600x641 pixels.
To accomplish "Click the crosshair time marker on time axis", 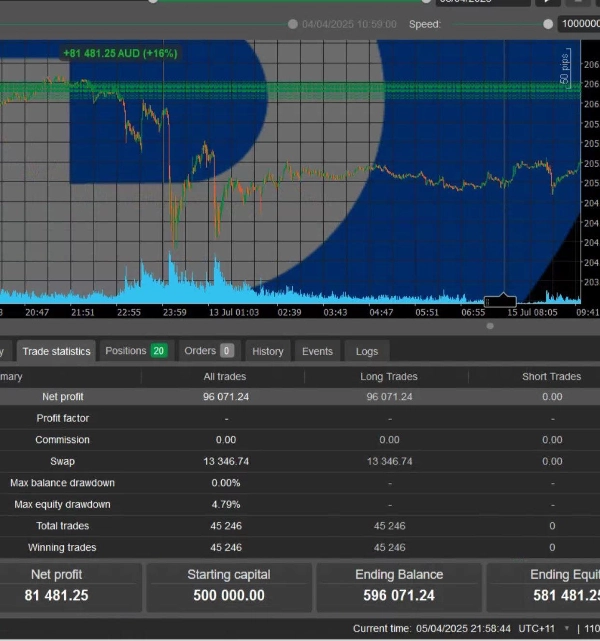I will tap(499, 300).
